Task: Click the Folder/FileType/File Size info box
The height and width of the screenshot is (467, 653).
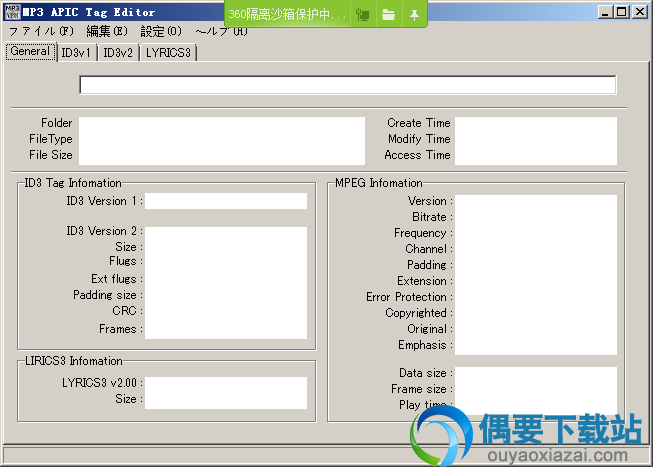Action: point(222,141)
